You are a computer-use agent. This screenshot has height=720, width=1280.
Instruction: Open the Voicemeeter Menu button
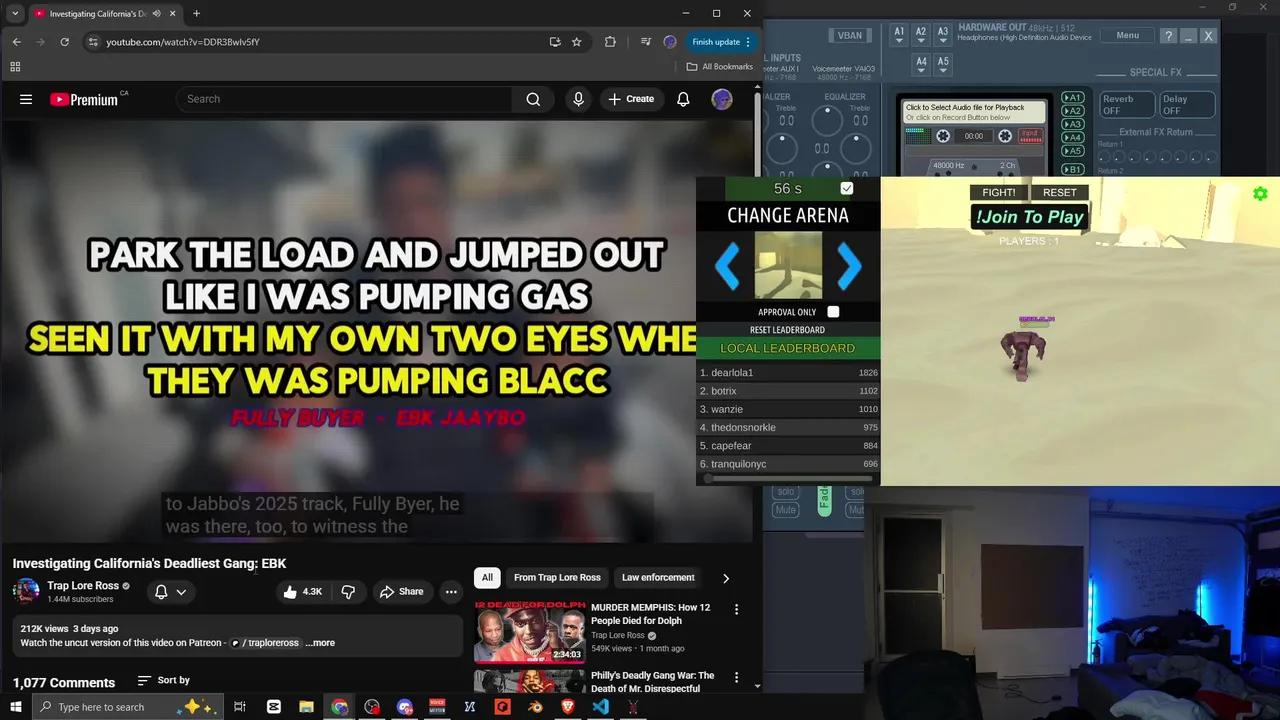coord(1127,35)
